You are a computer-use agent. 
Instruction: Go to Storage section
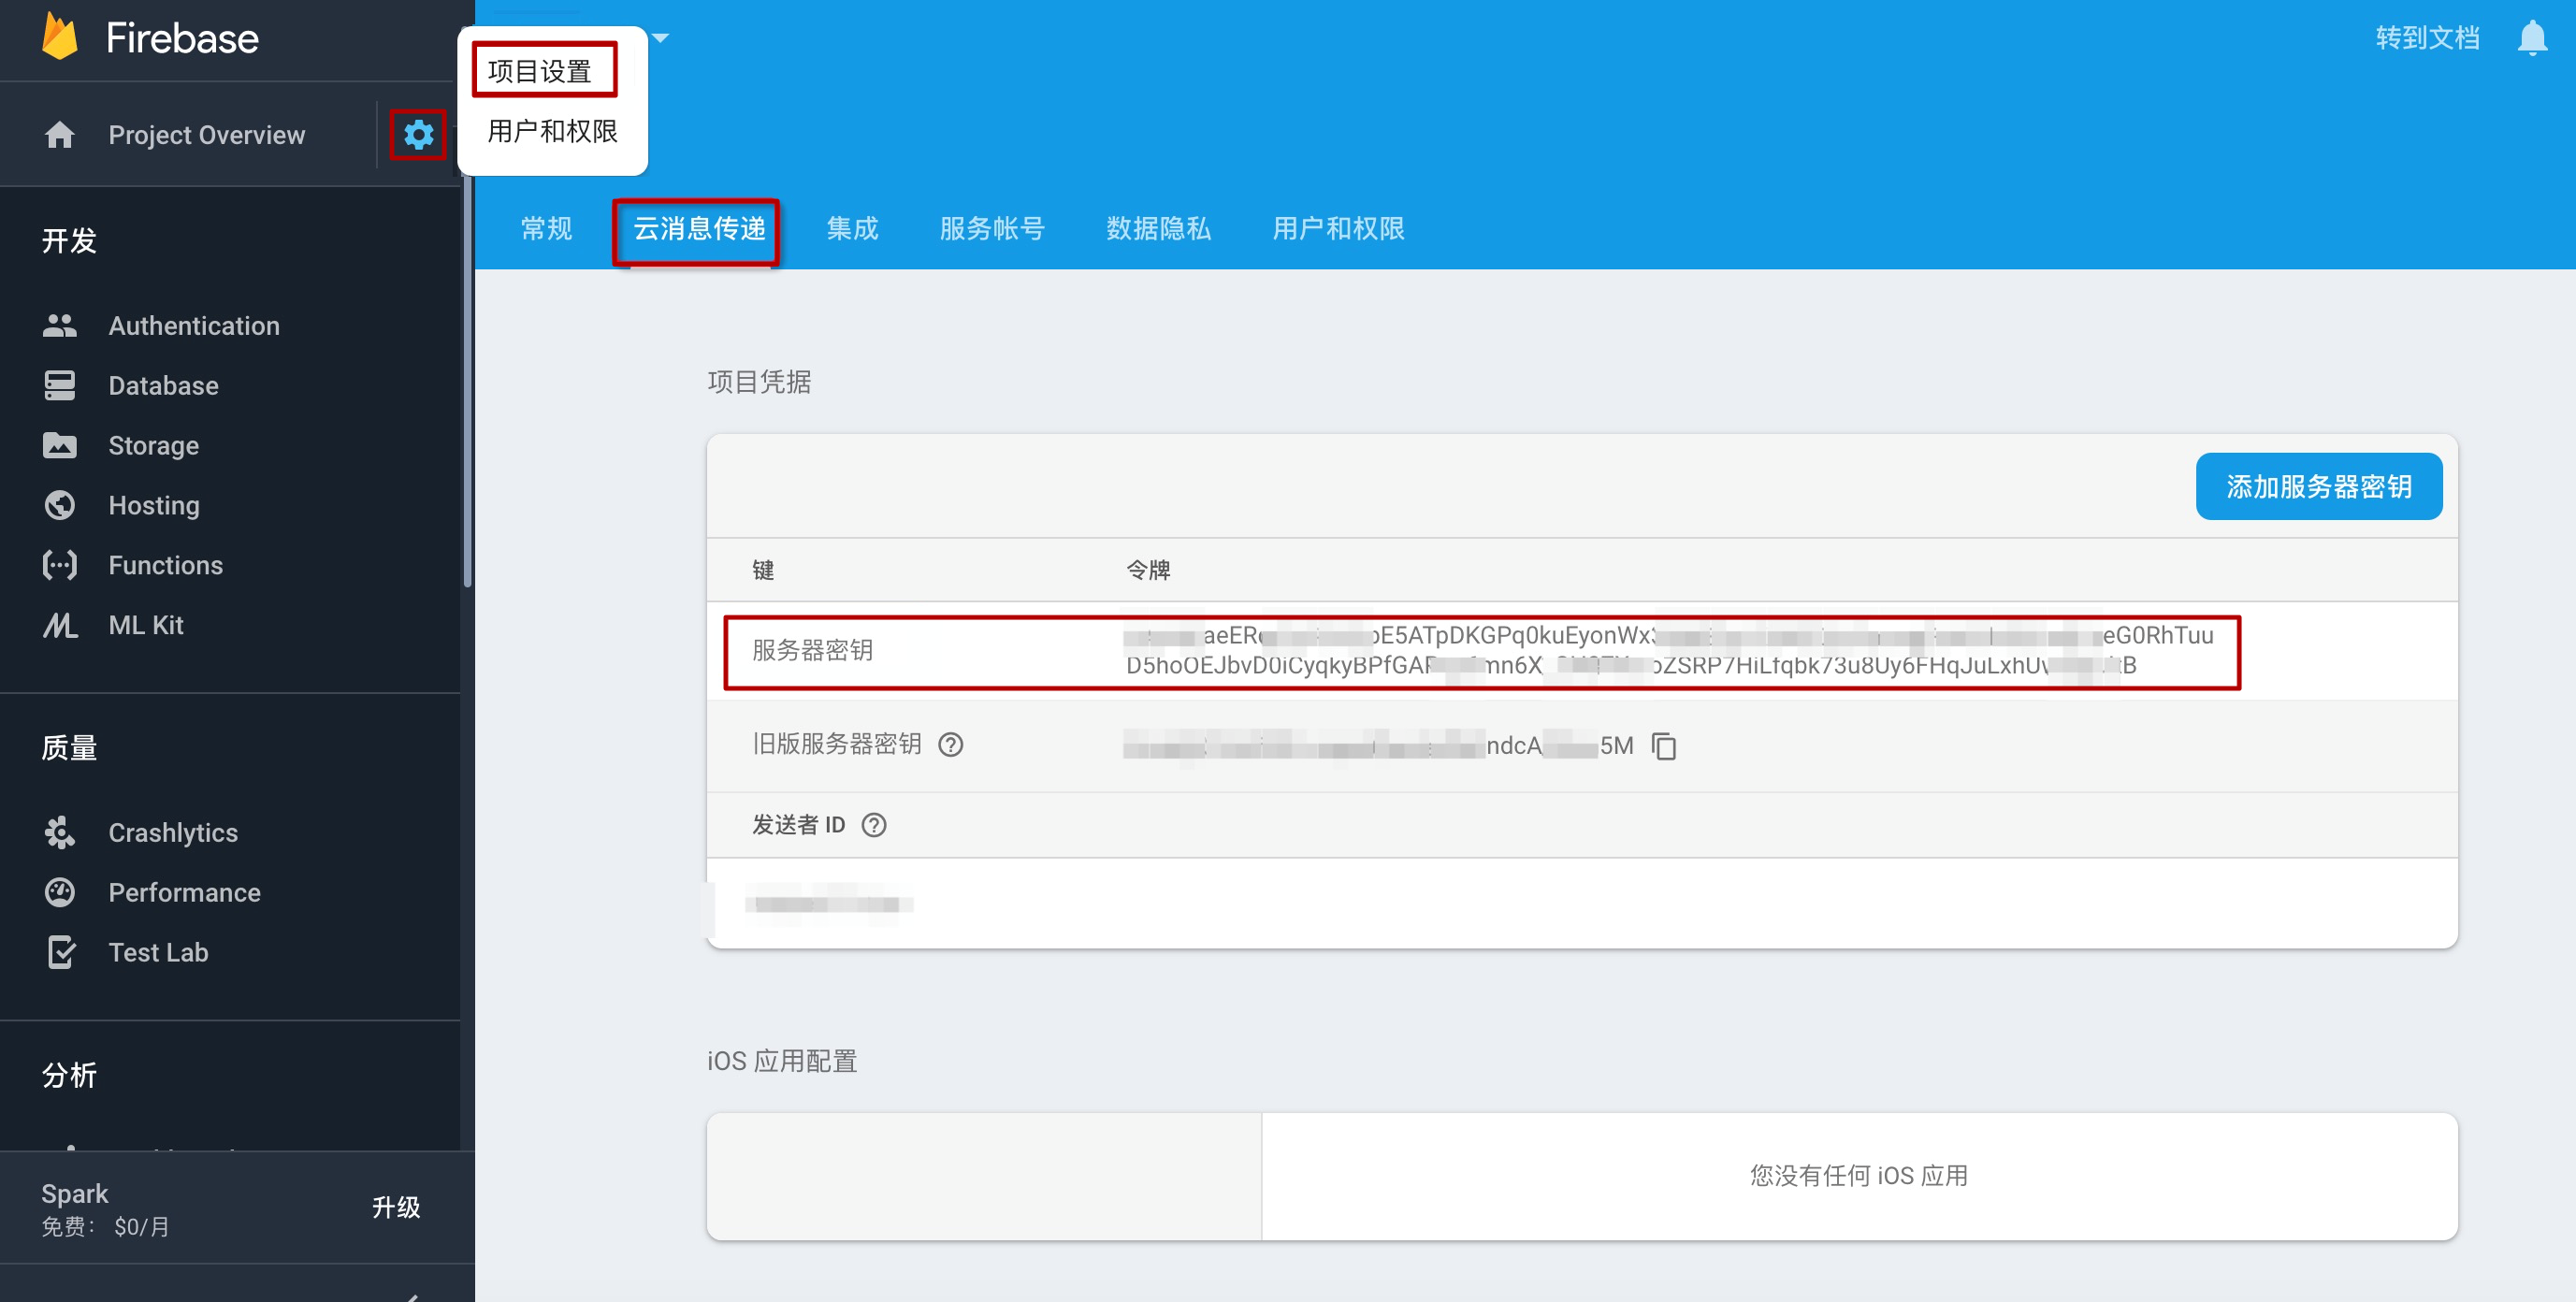pos(153,445)
